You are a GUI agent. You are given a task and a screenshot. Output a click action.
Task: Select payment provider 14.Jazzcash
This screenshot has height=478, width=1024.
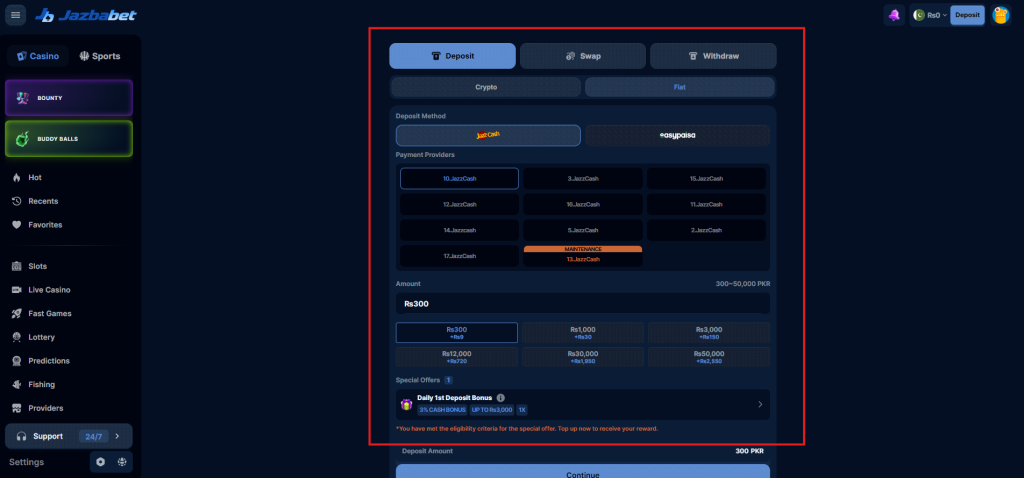459,230
